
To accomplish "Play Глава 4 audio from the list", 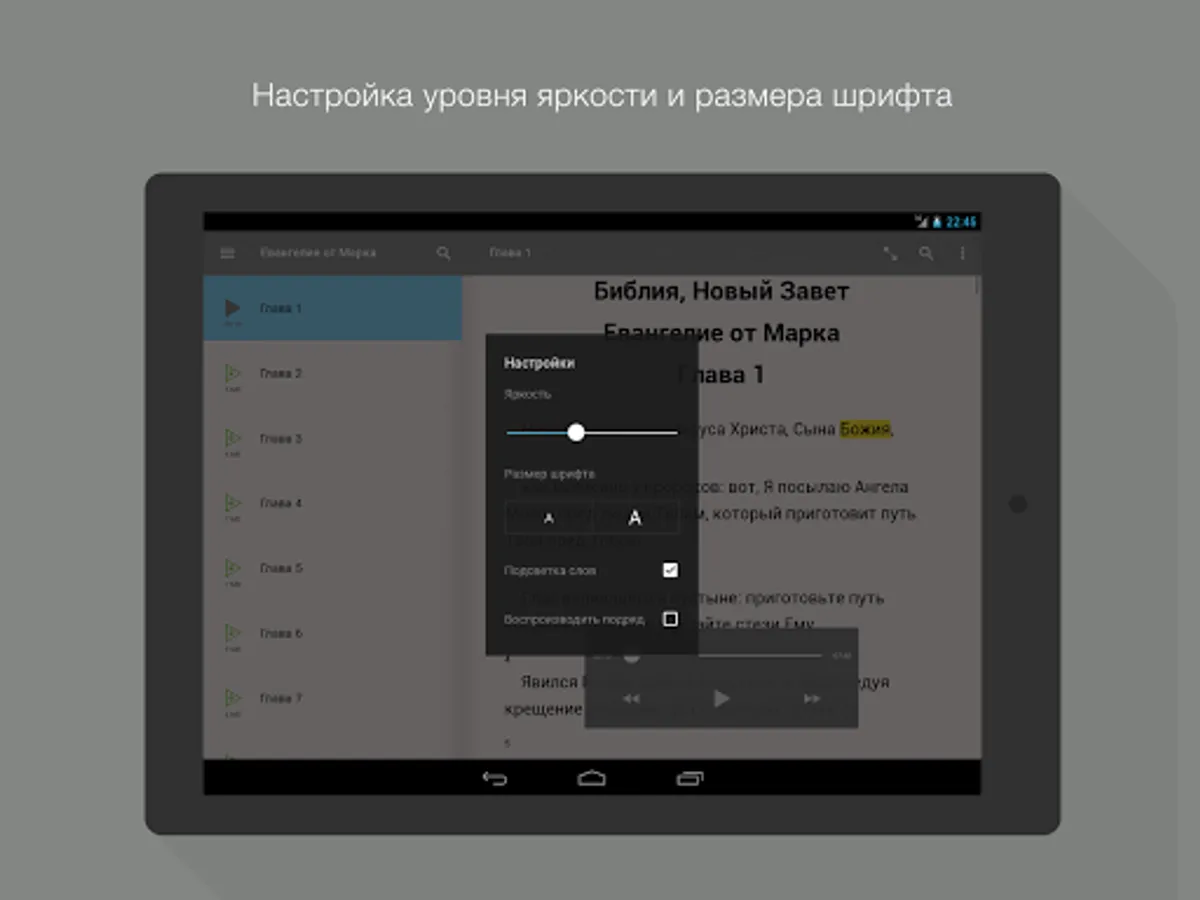I will [x=232, y=504].
